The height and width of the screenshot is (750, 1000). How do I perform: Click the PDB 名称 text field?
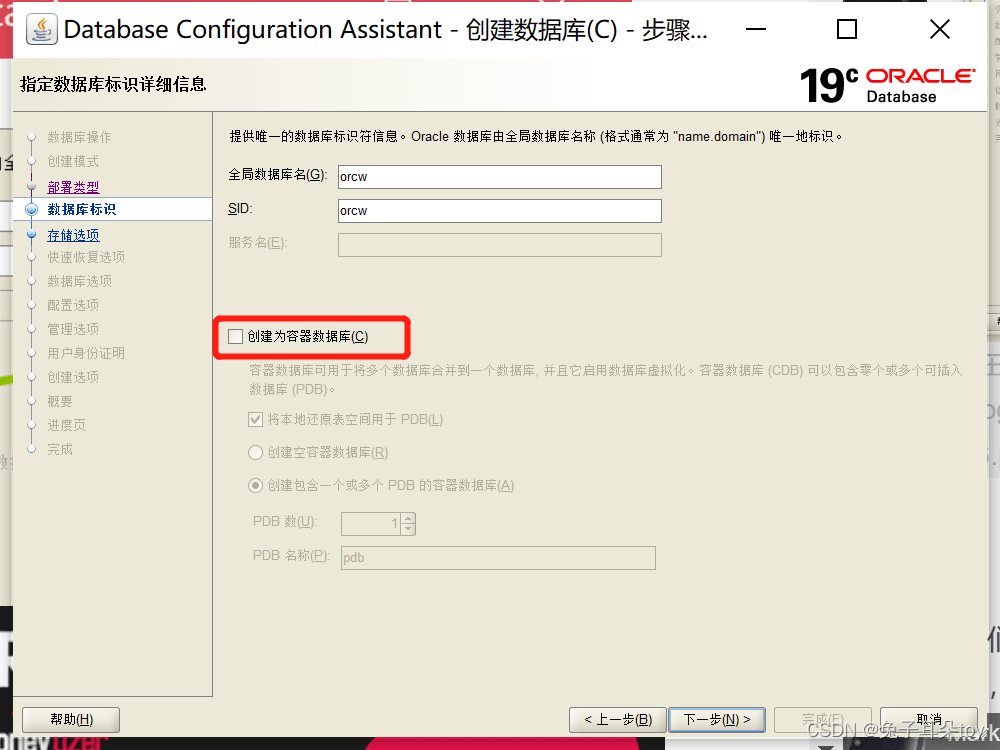pos(498,558)
